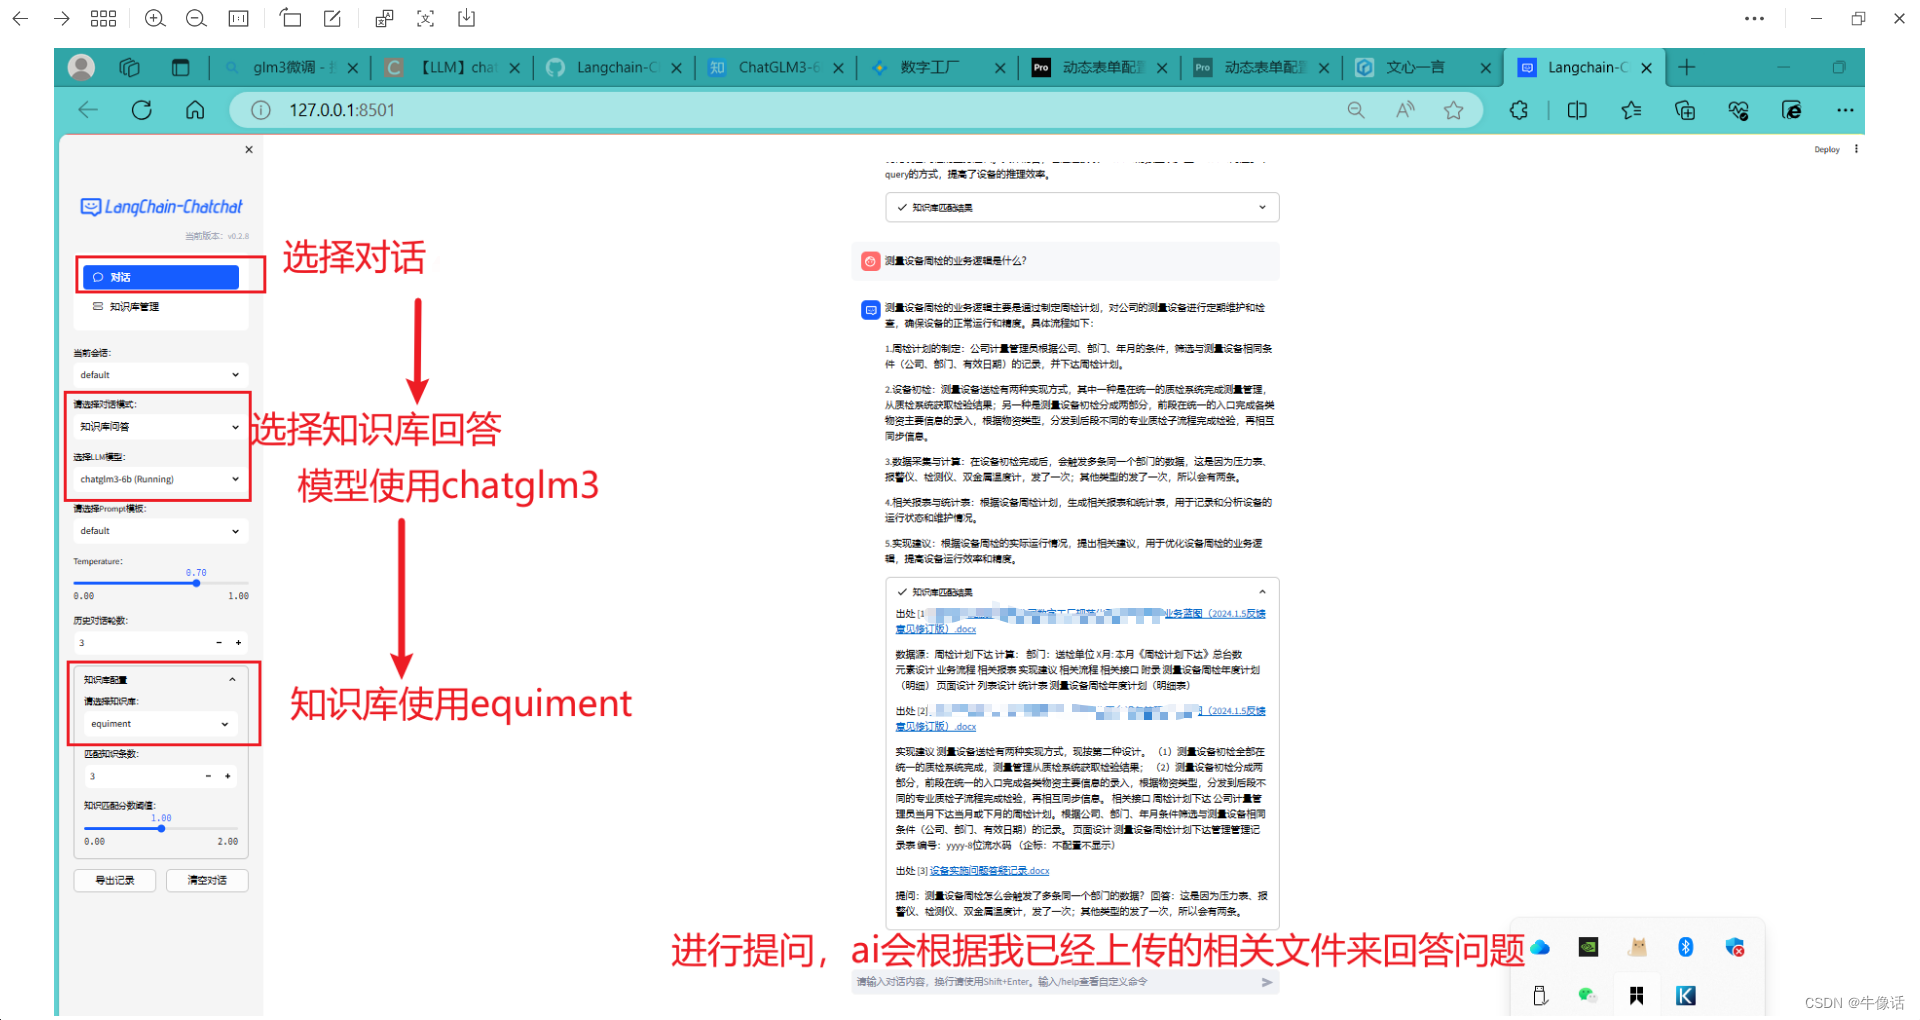Toggle the browser vertical tabs icon
This screenshot has width=1920, height=1020.
click(x=180, y=67)
